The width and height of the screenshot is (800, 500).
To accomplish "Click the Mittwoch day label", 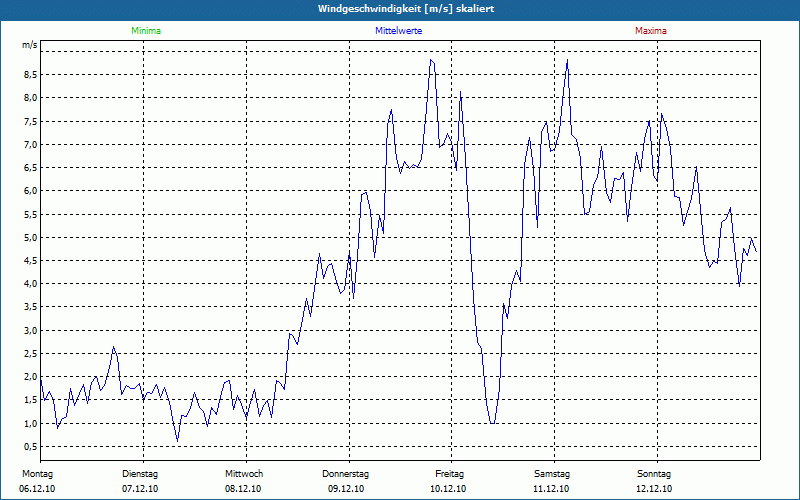I will (x=244, y=474).
